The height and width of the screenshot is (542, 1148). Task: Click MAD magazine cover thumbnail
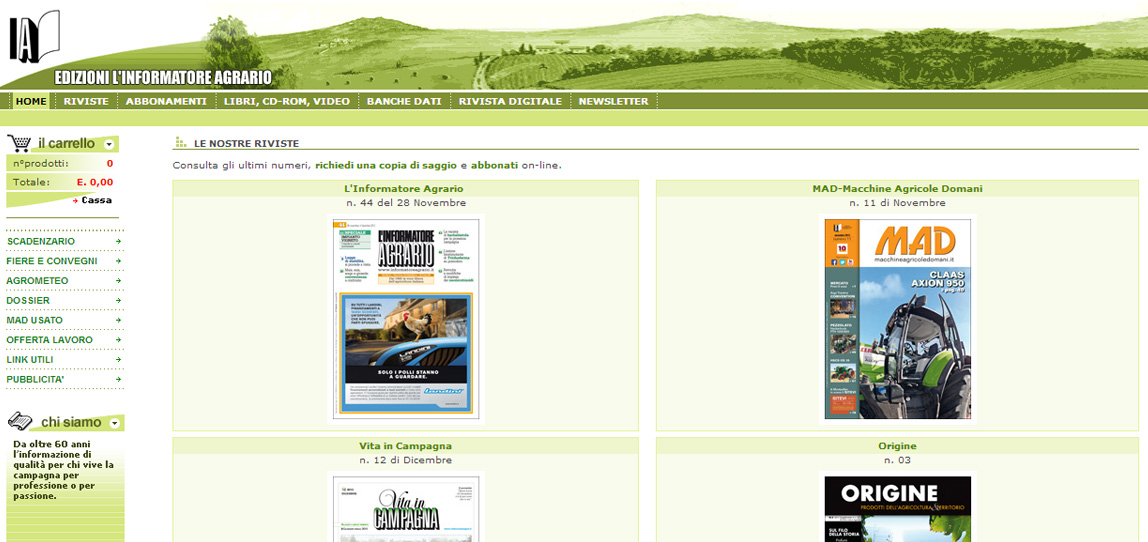(x=897, y=318)
